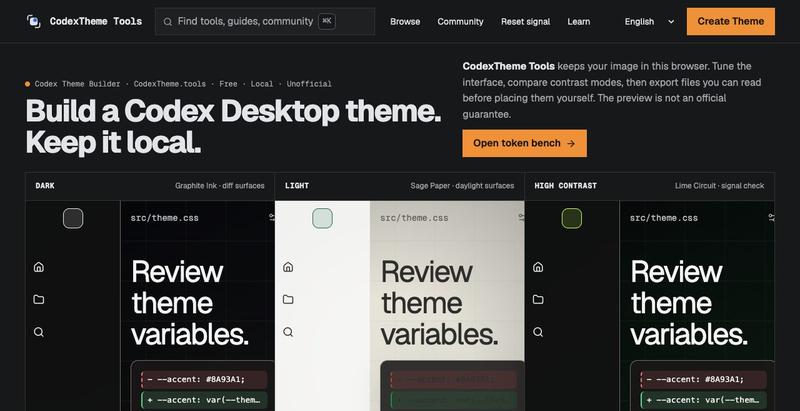Click the search icon in High Contrast preview
Screen dimensions: 800x411
538,332
